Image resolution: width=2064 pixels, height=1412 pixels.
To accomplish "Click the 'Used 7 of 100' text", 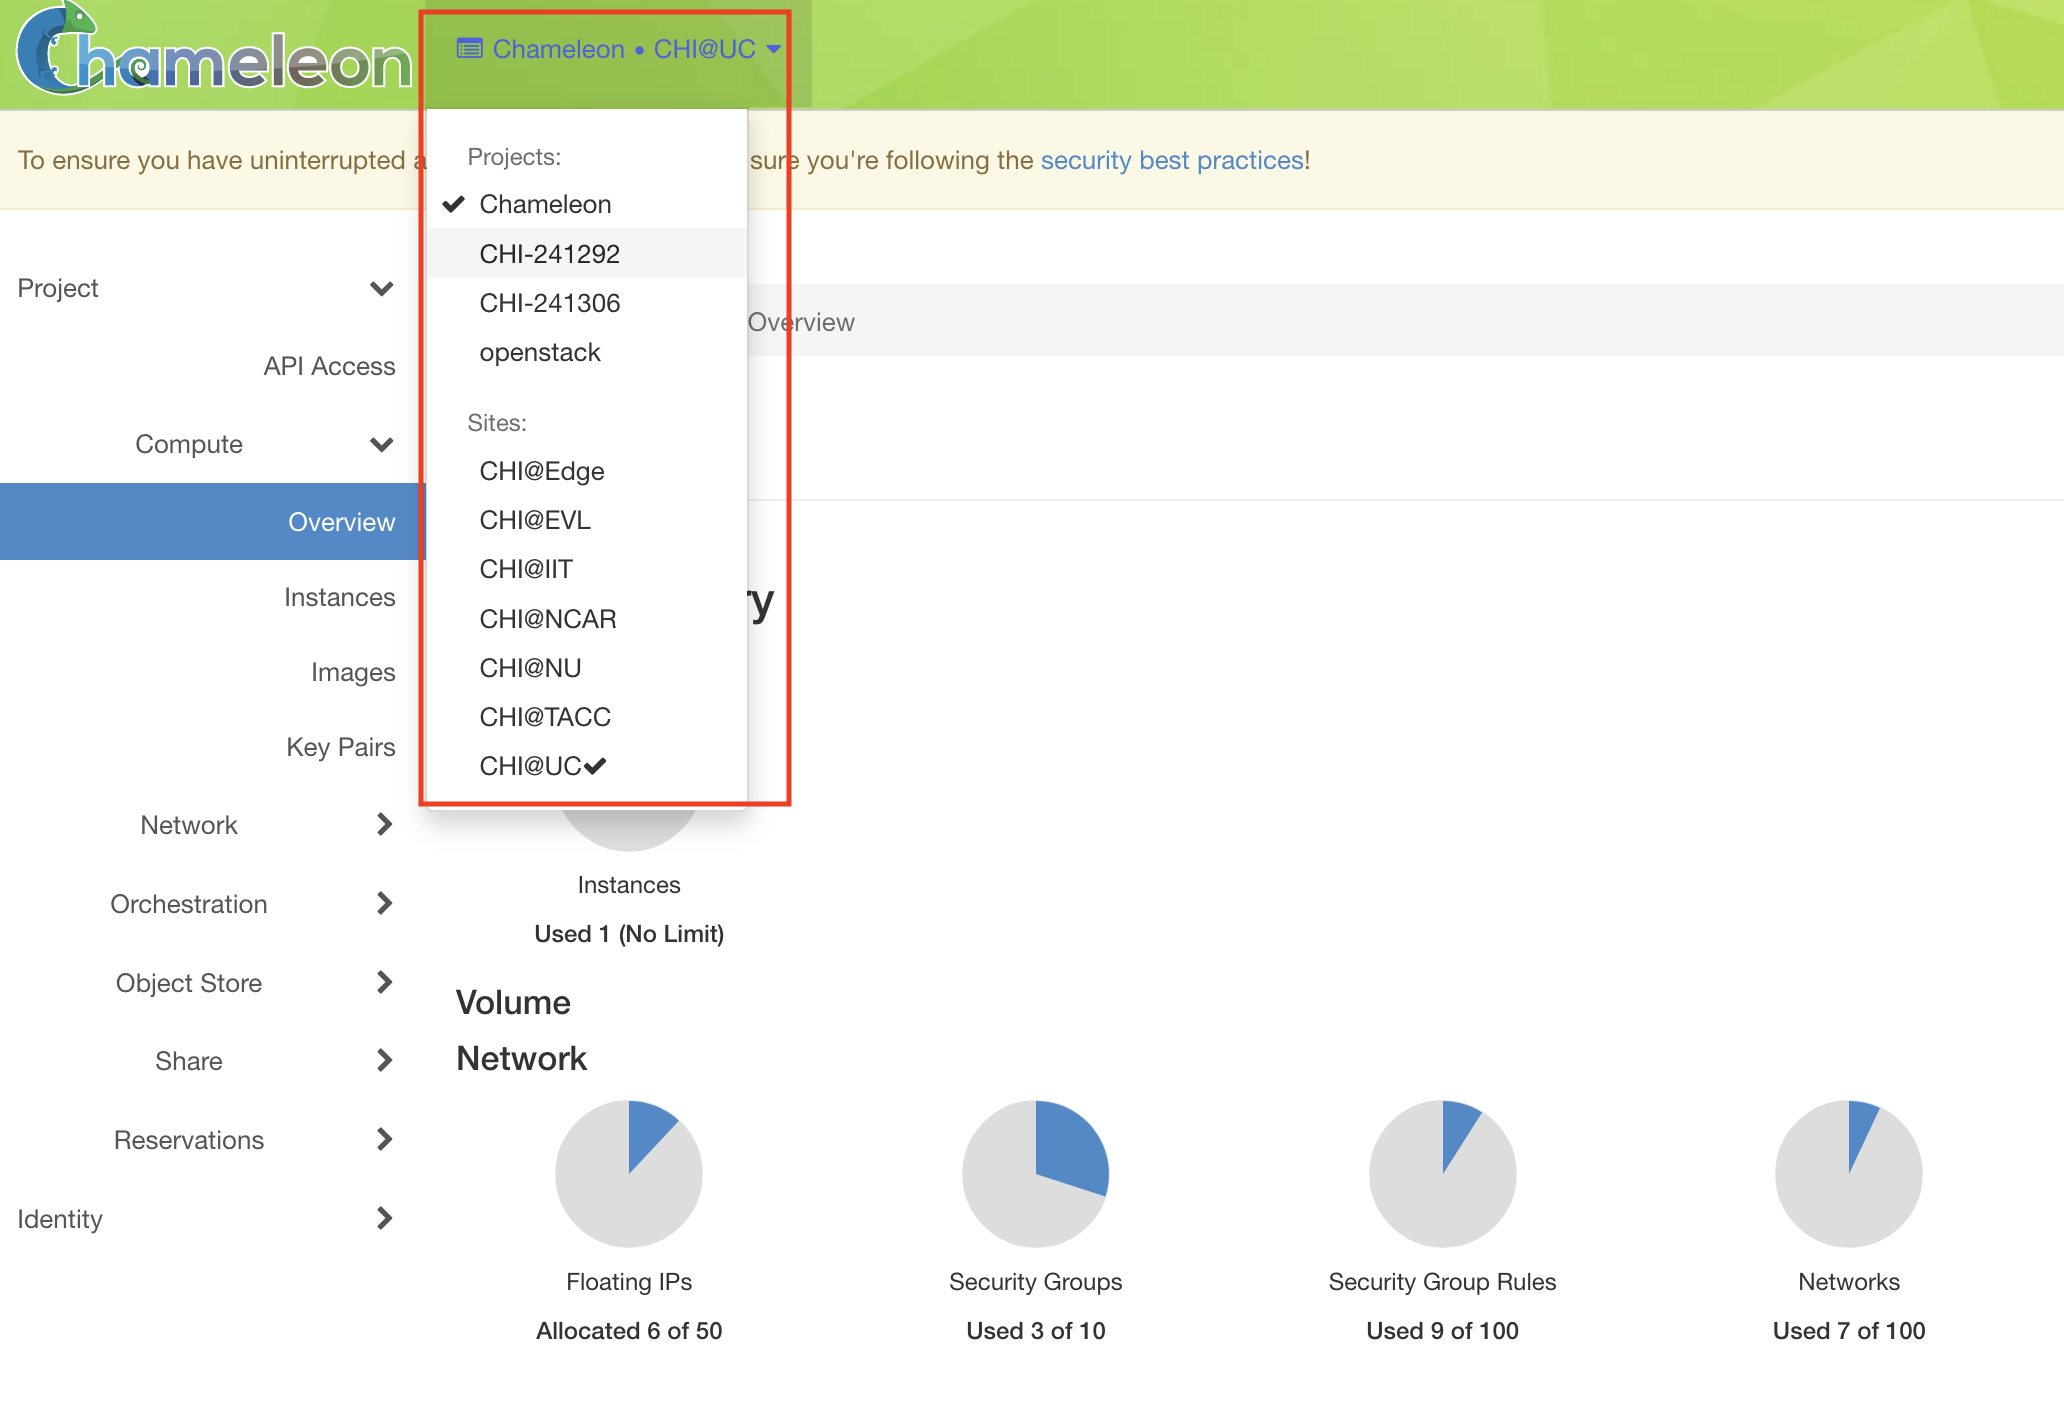I will (1849, 1331).
